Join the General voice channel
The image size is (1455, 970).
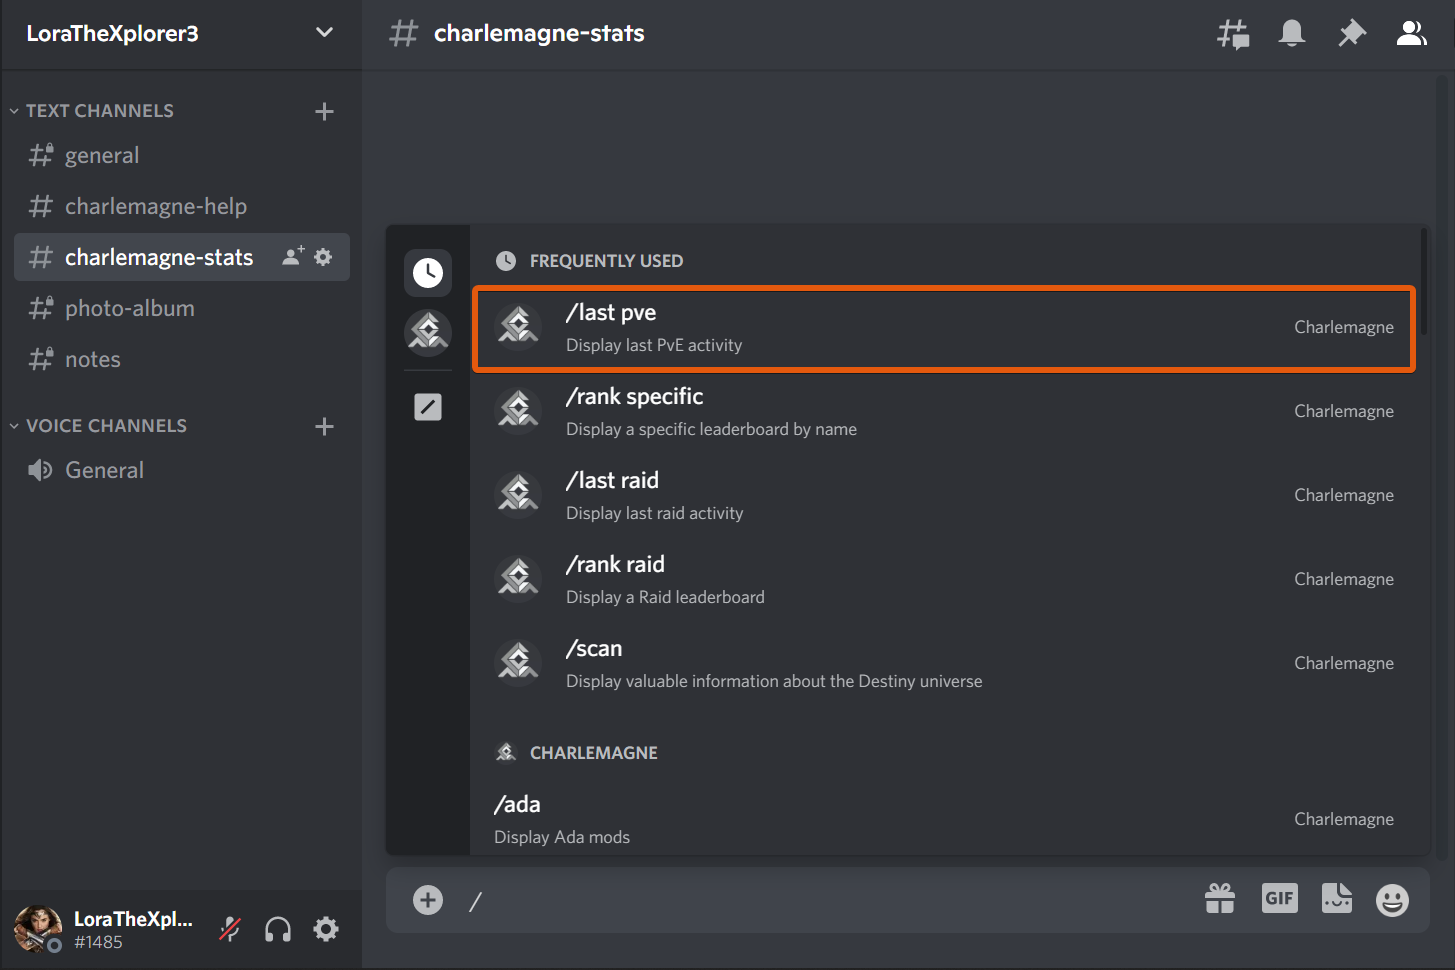(182, 471)
